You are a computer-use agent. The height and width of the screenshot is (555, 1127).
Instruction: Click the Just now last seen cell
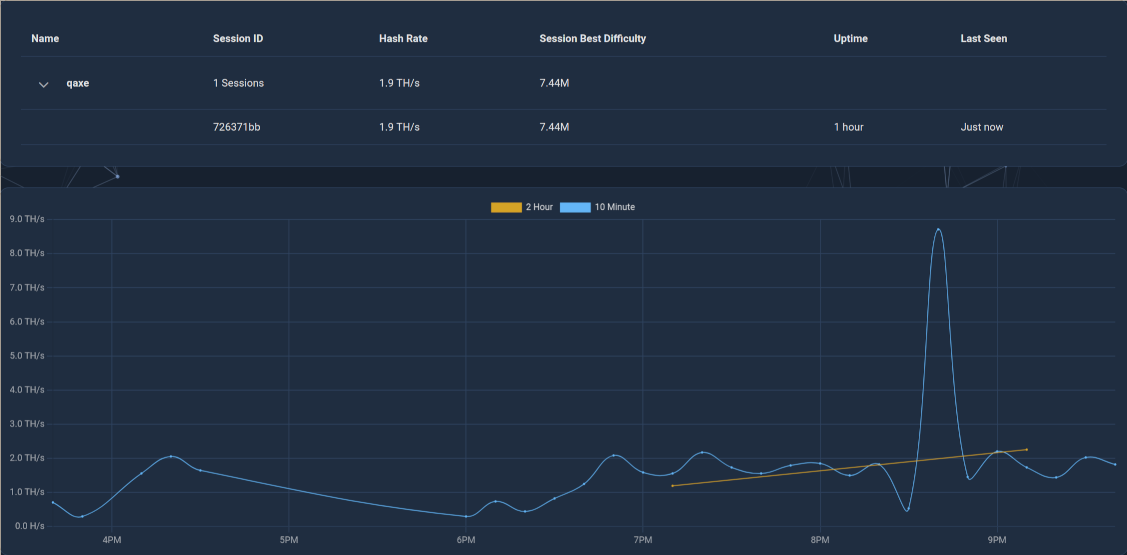coord(982,127)
